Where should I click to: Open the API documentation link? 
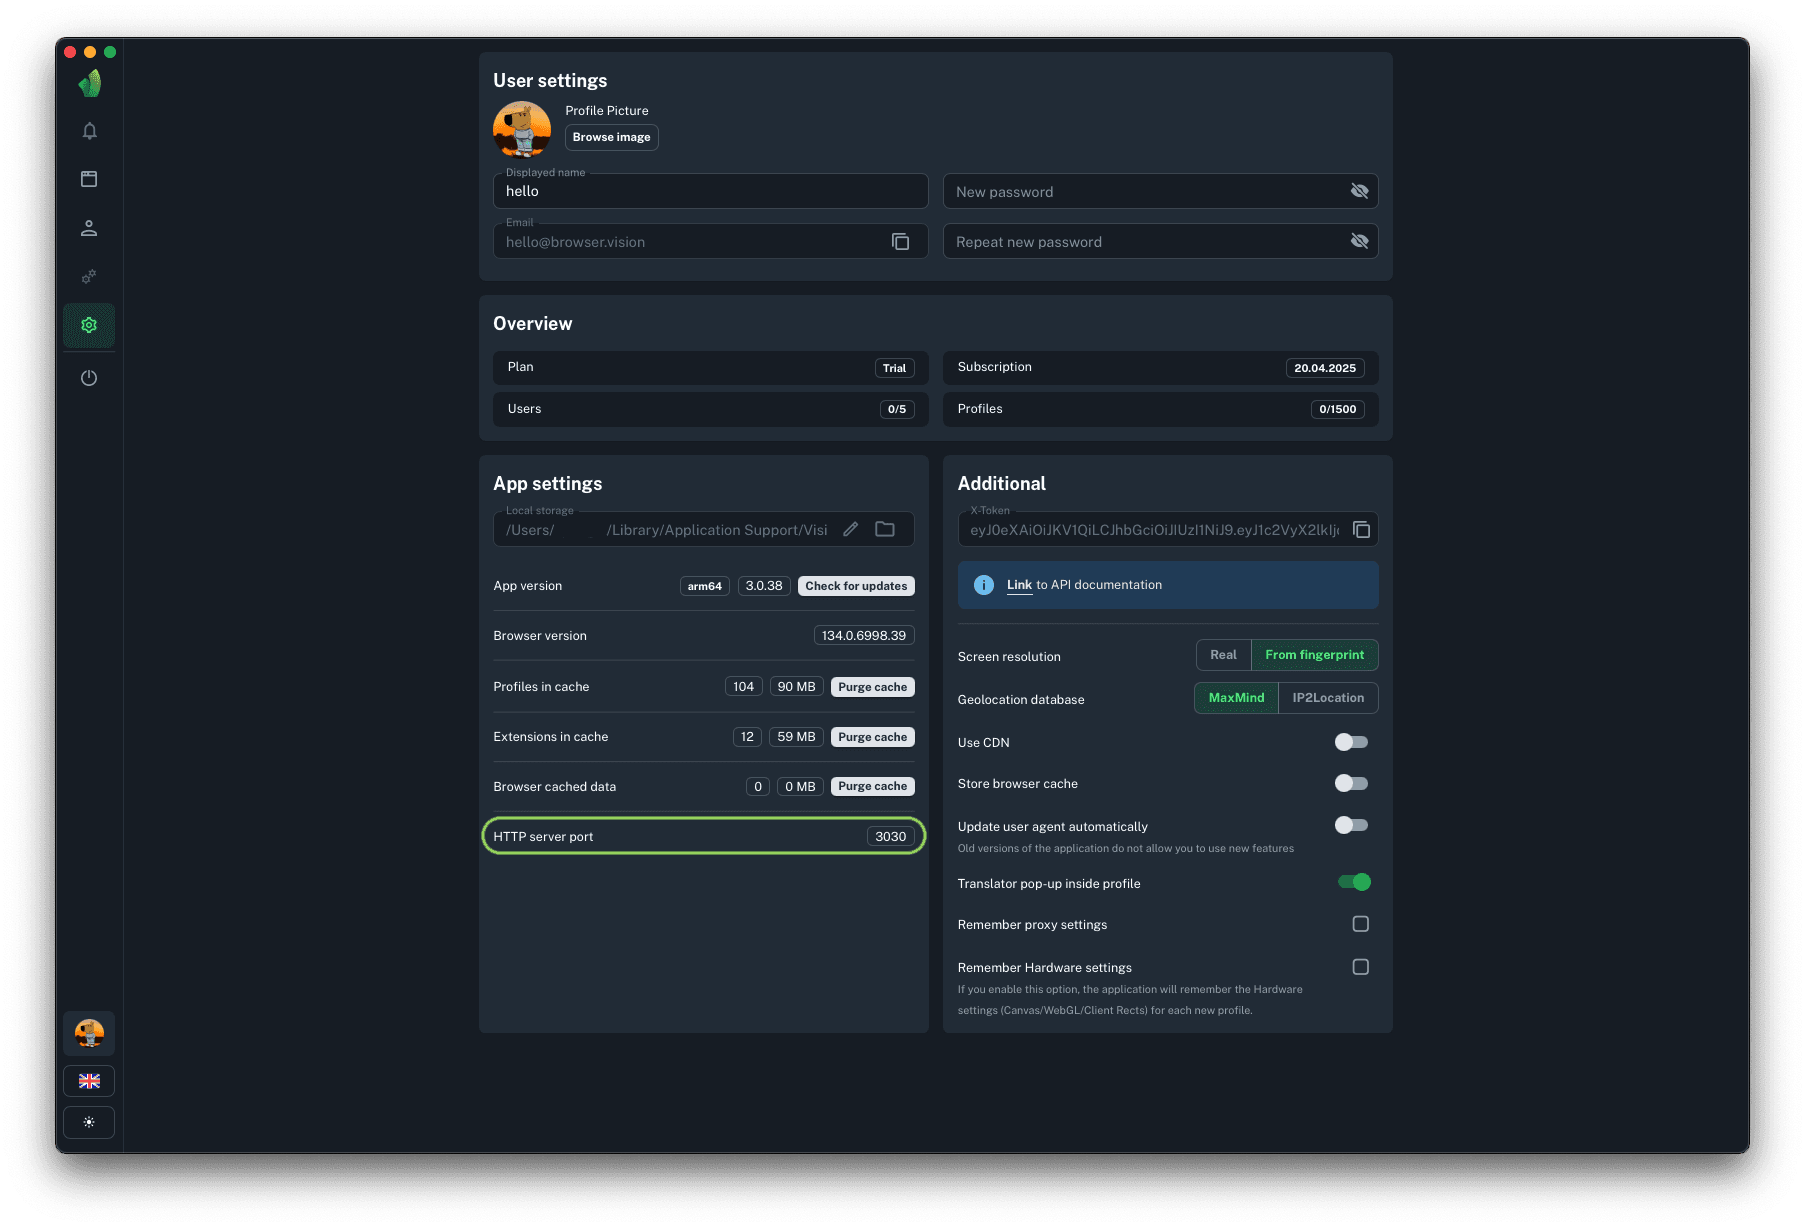(x=1019, y=585)
